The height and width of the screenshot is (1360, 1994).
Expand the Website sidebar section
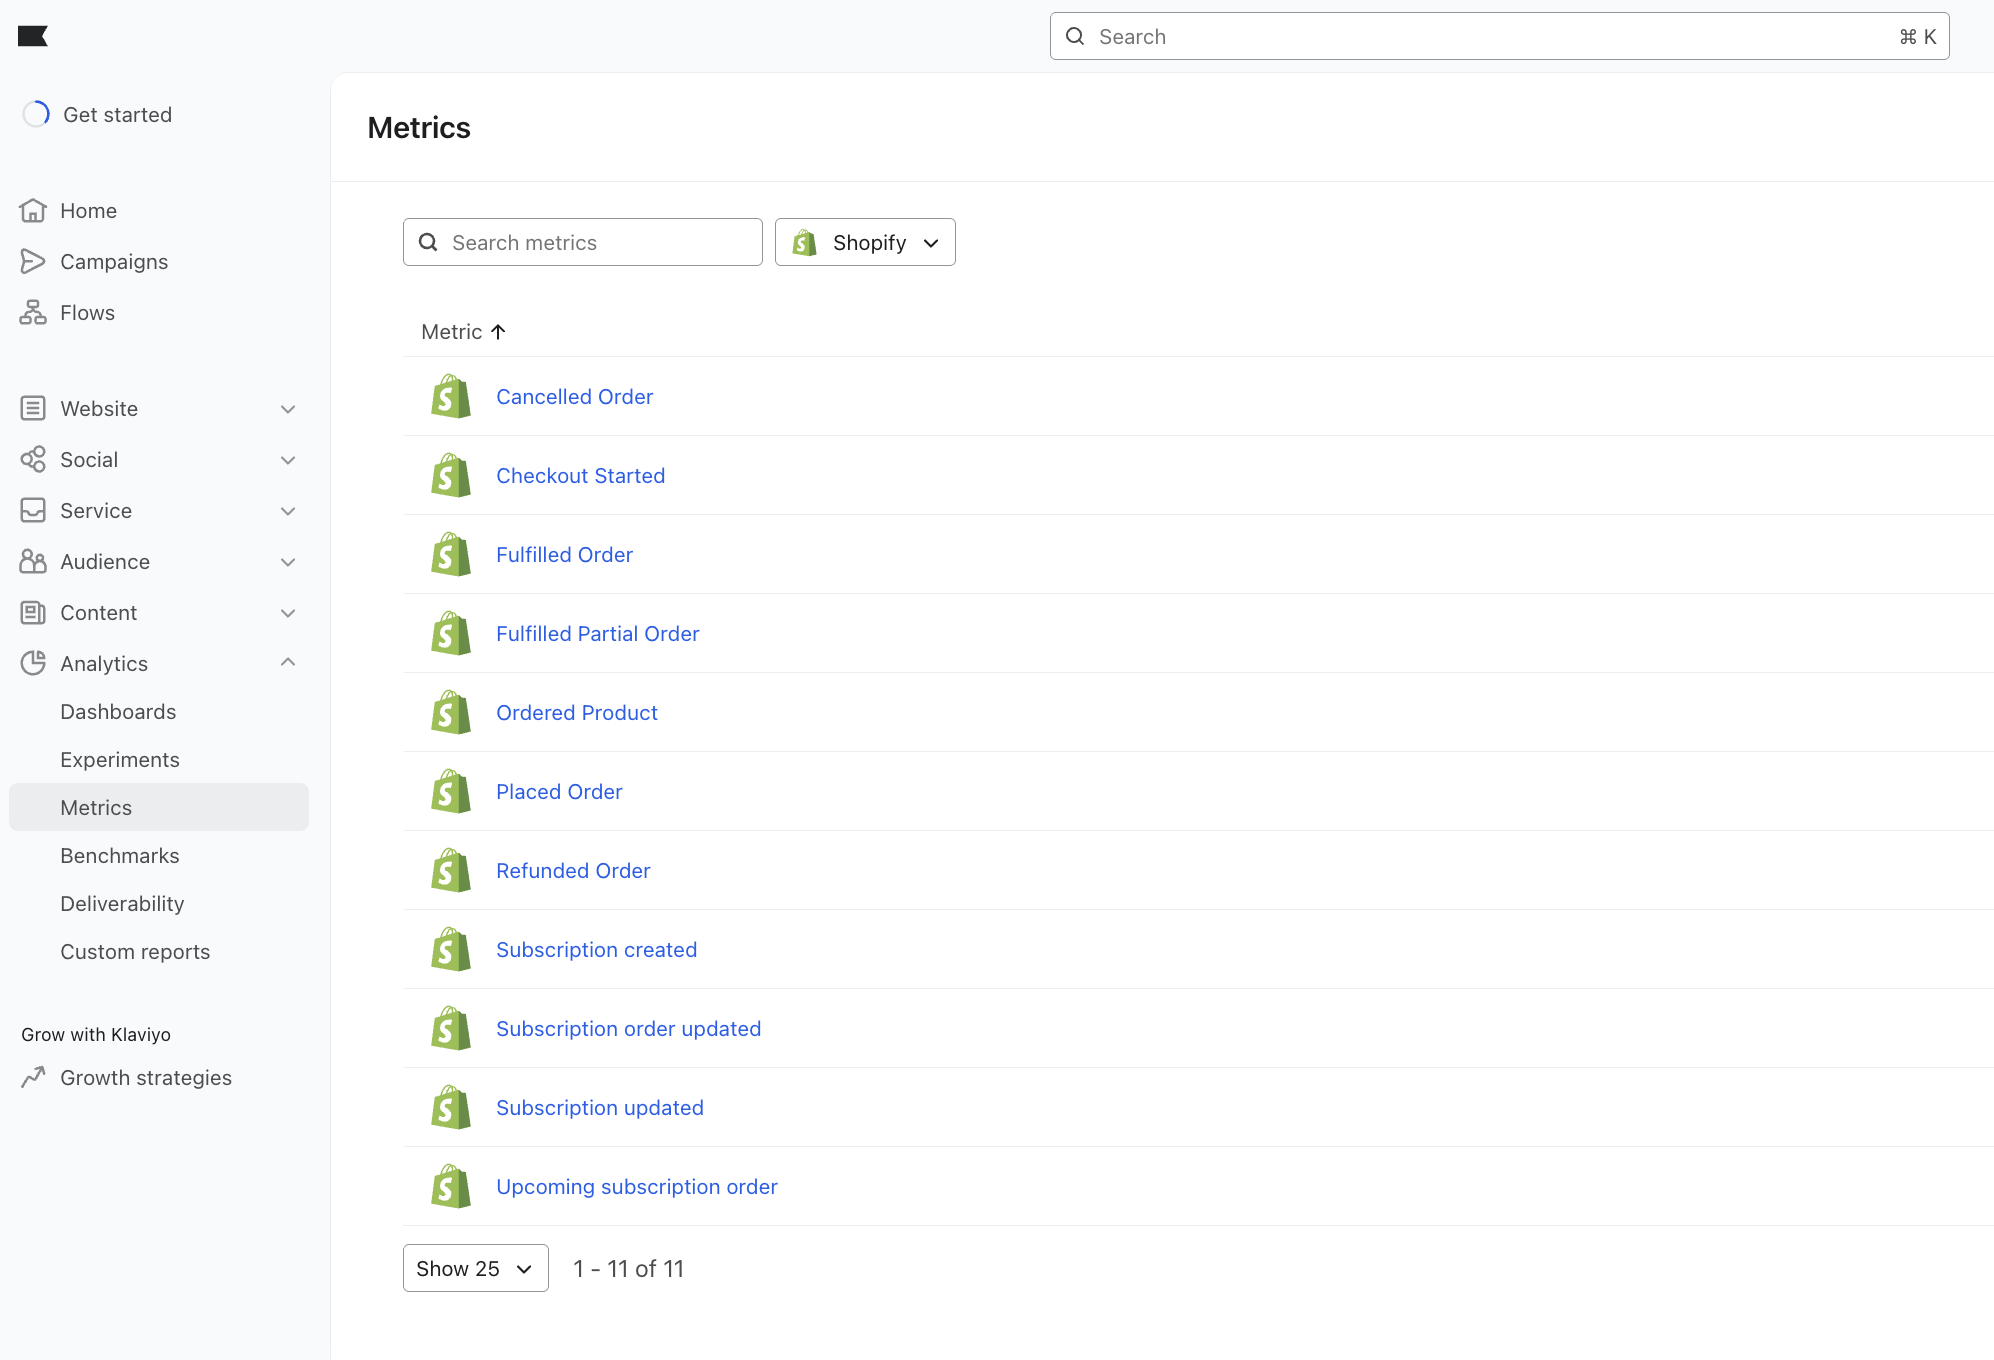tap(288, 409)
